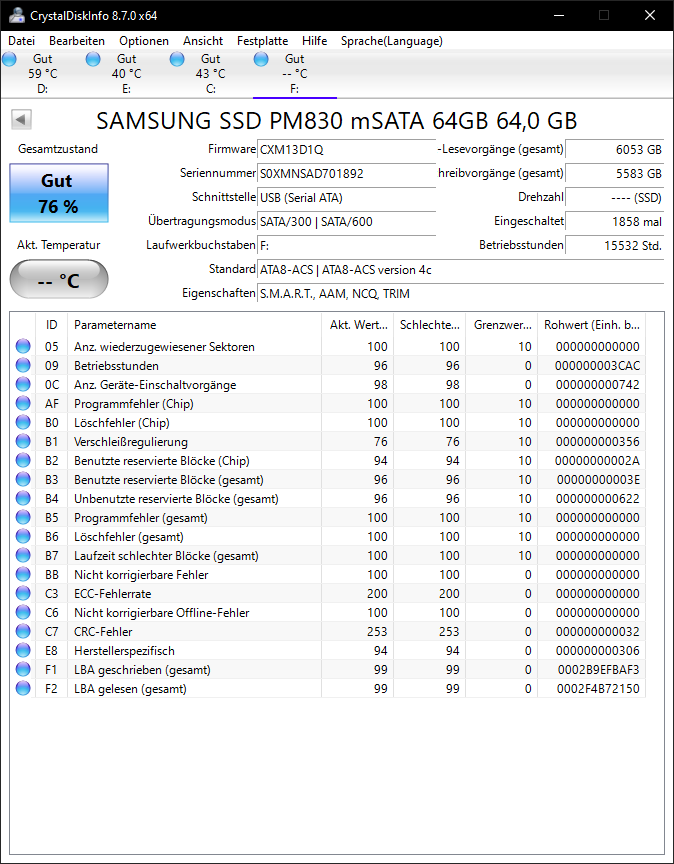
Task: Click the -- °C temperature button
Action: pos(58,279)
